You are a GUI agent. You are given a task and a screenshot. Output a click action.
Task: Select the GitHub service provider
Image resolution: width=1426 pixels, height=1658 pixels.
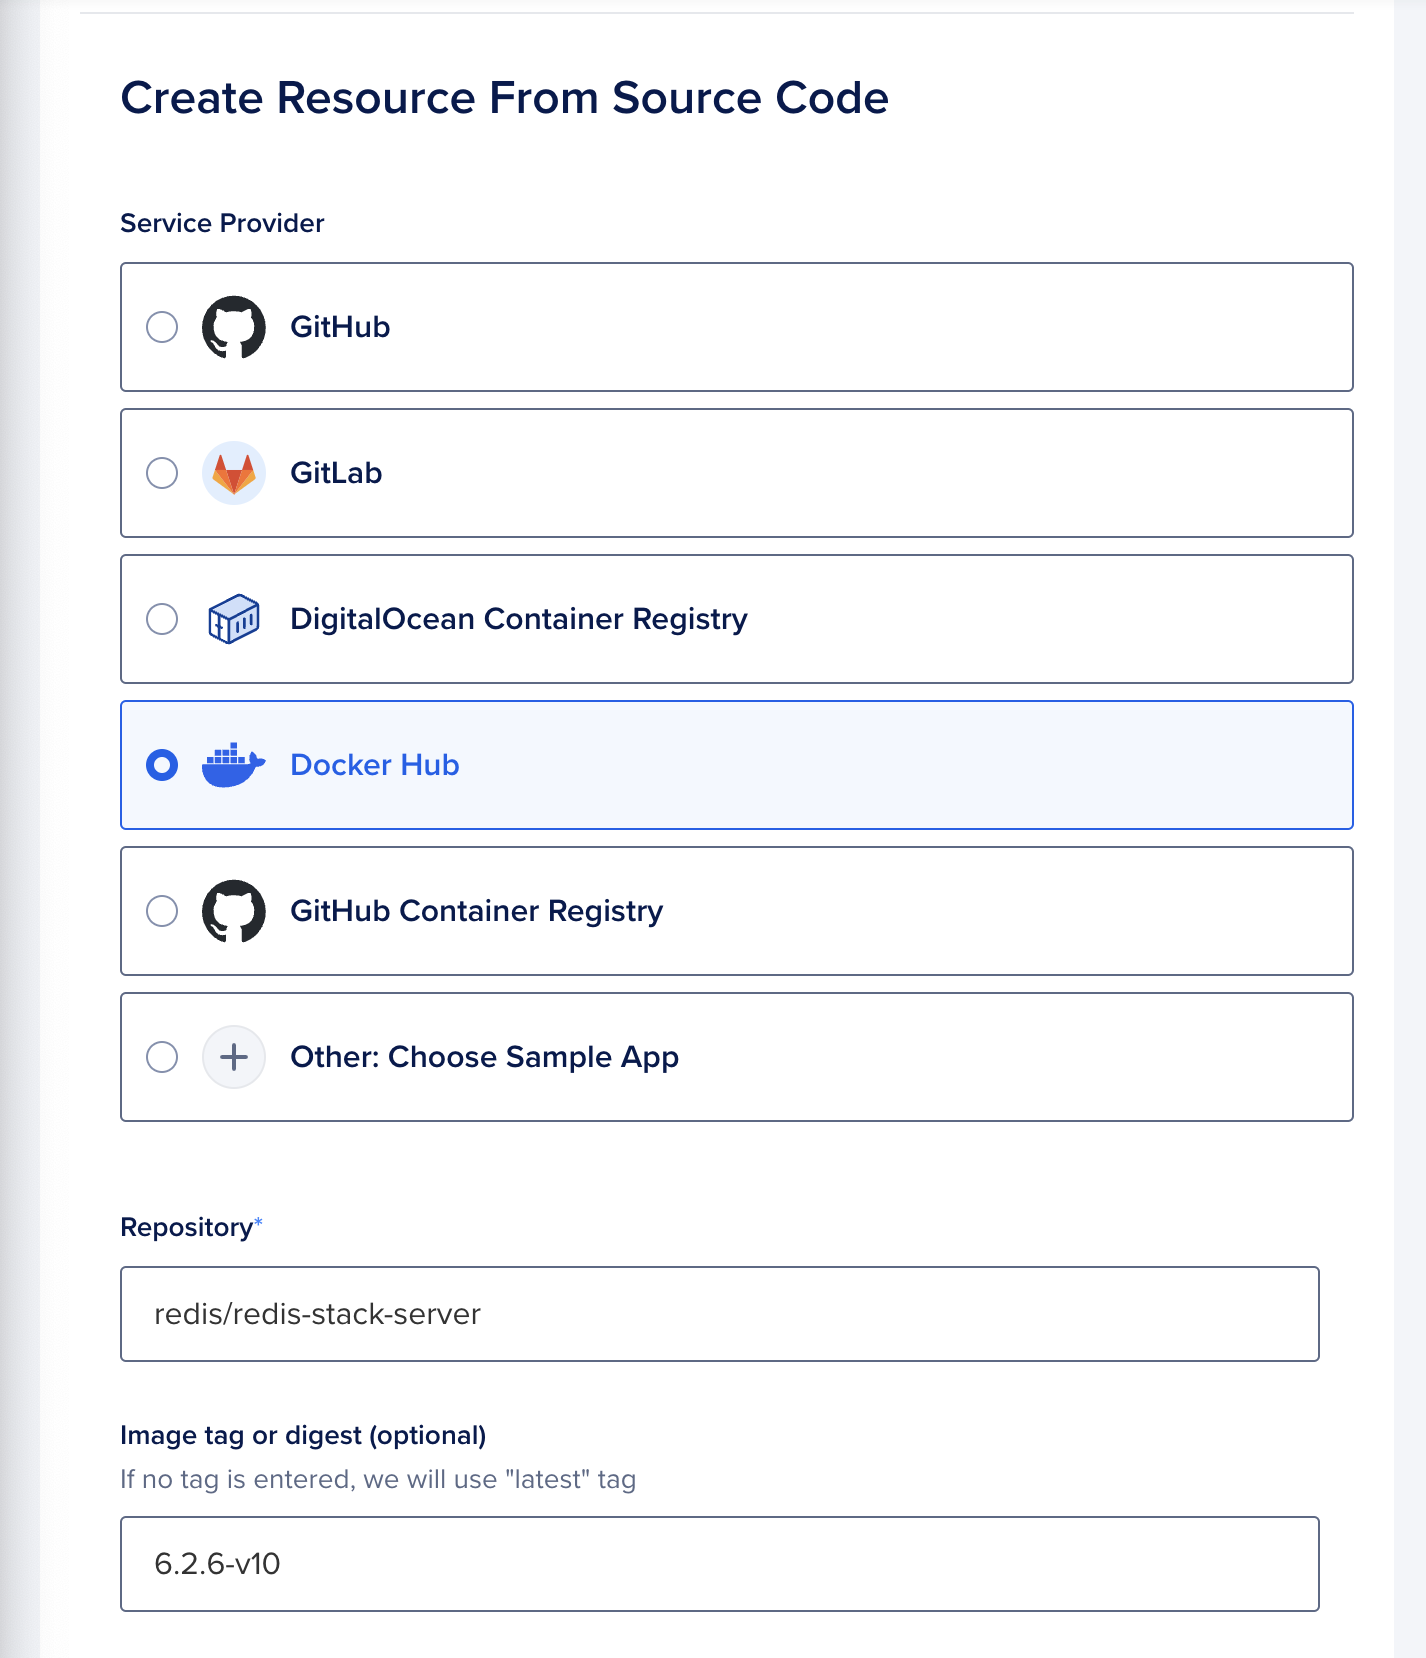pos(161,326)
